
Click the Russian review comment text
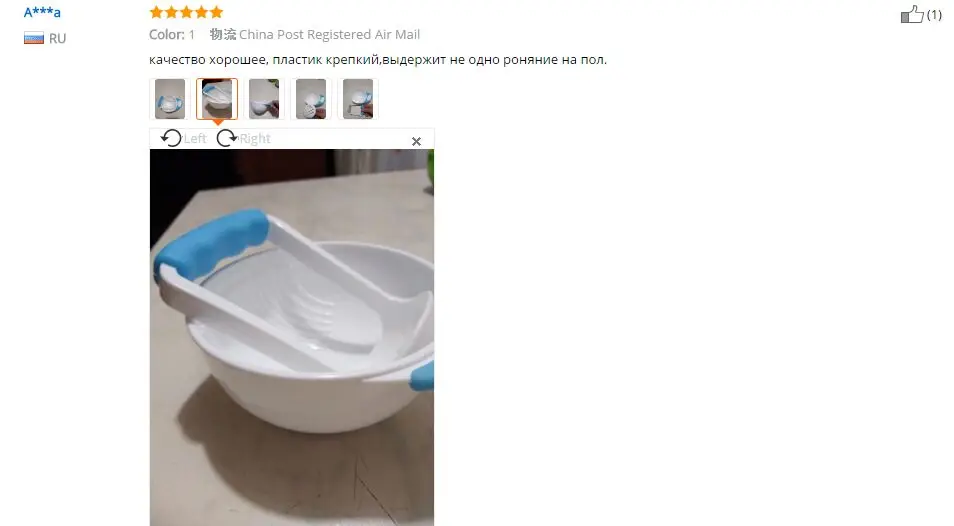pos(378,60)
